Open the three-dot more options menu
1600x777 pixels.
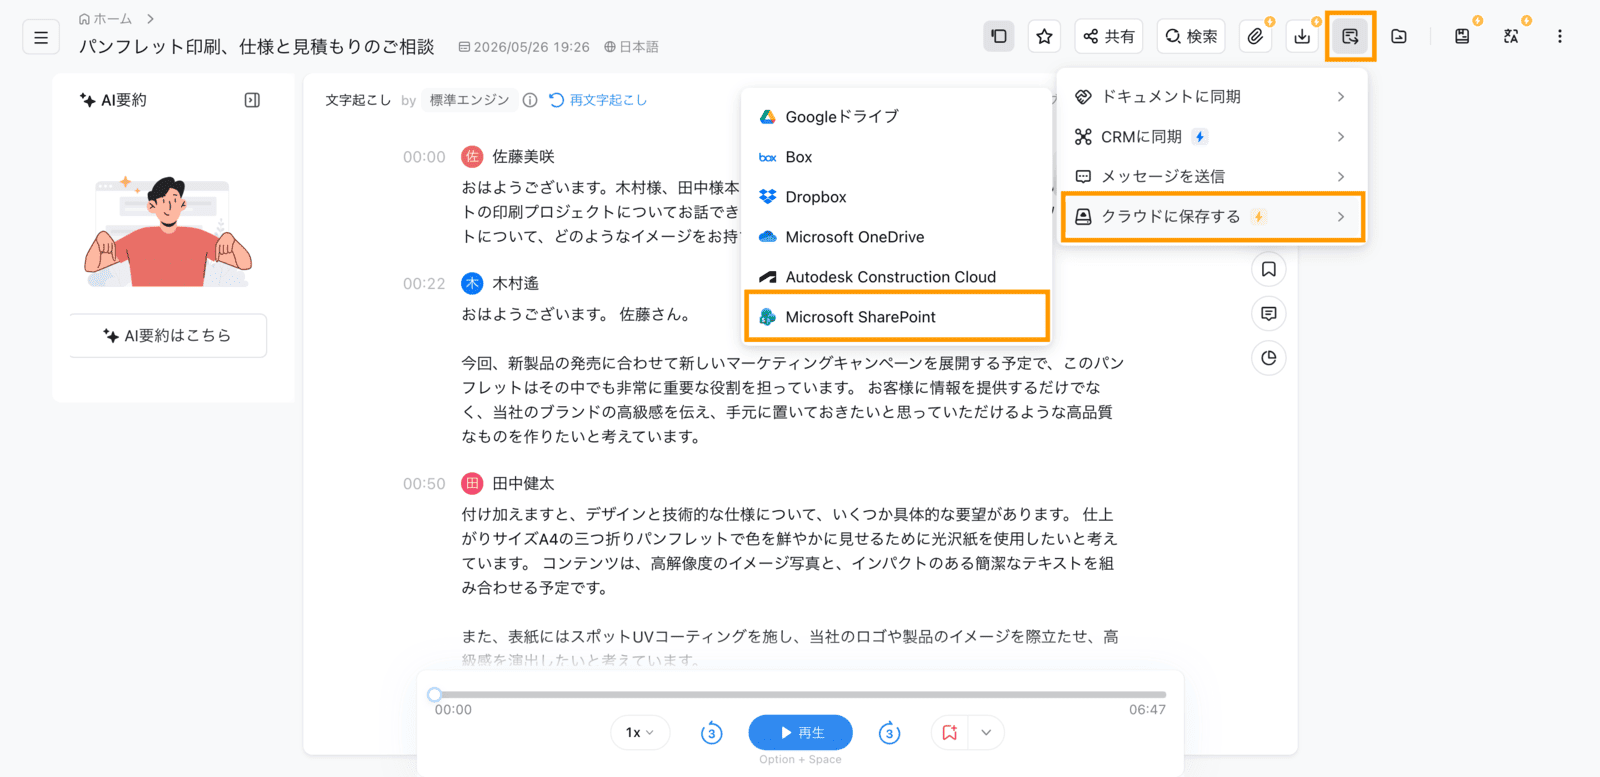(x=1559, y=37)
